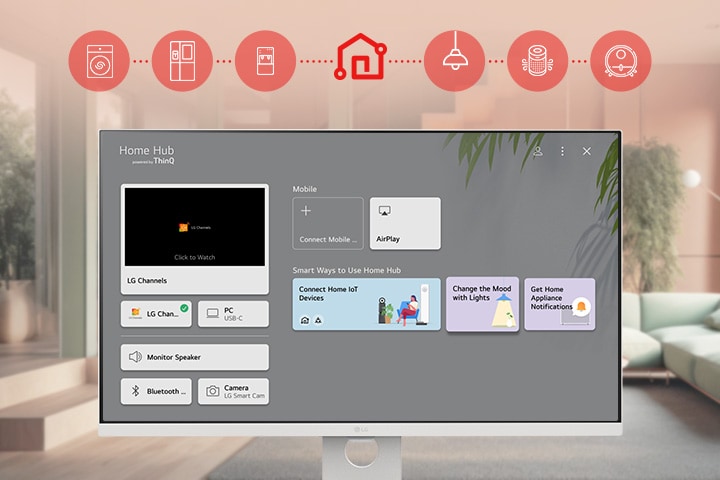Select the robot vacuum icon
Image resolution: width=720 pixels, height=480 pixels.
click(620, 60)
